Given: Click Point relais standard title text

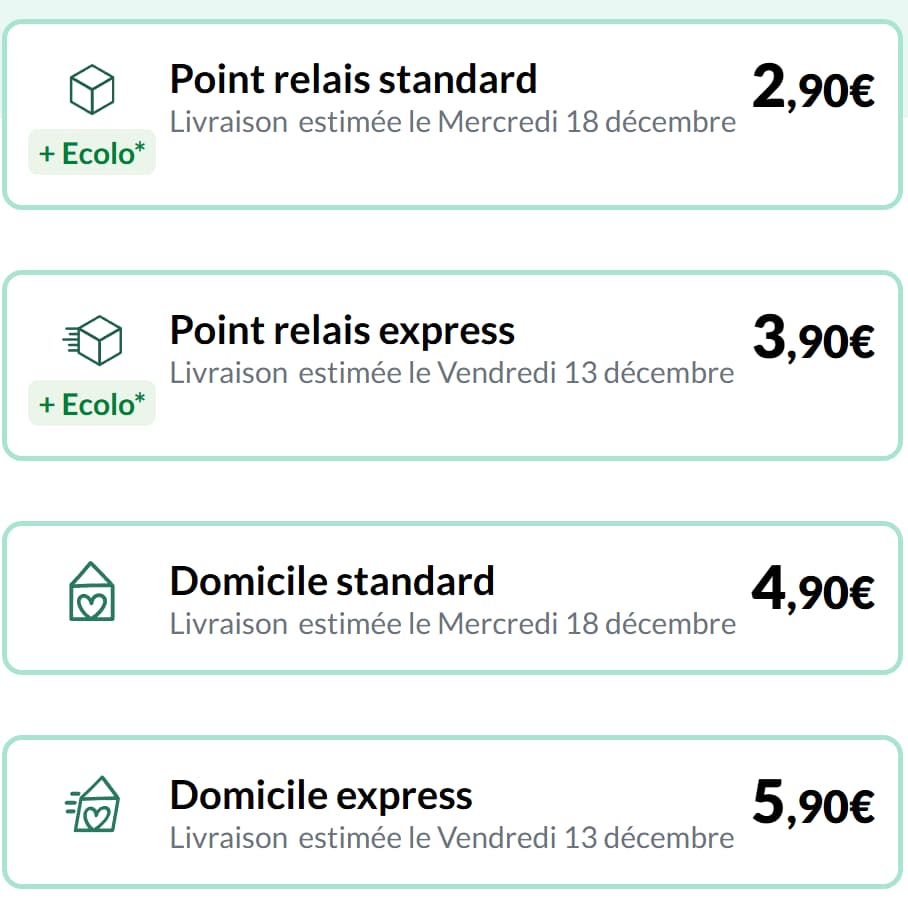Looking at the screenshot, I should tap(353, 79).
